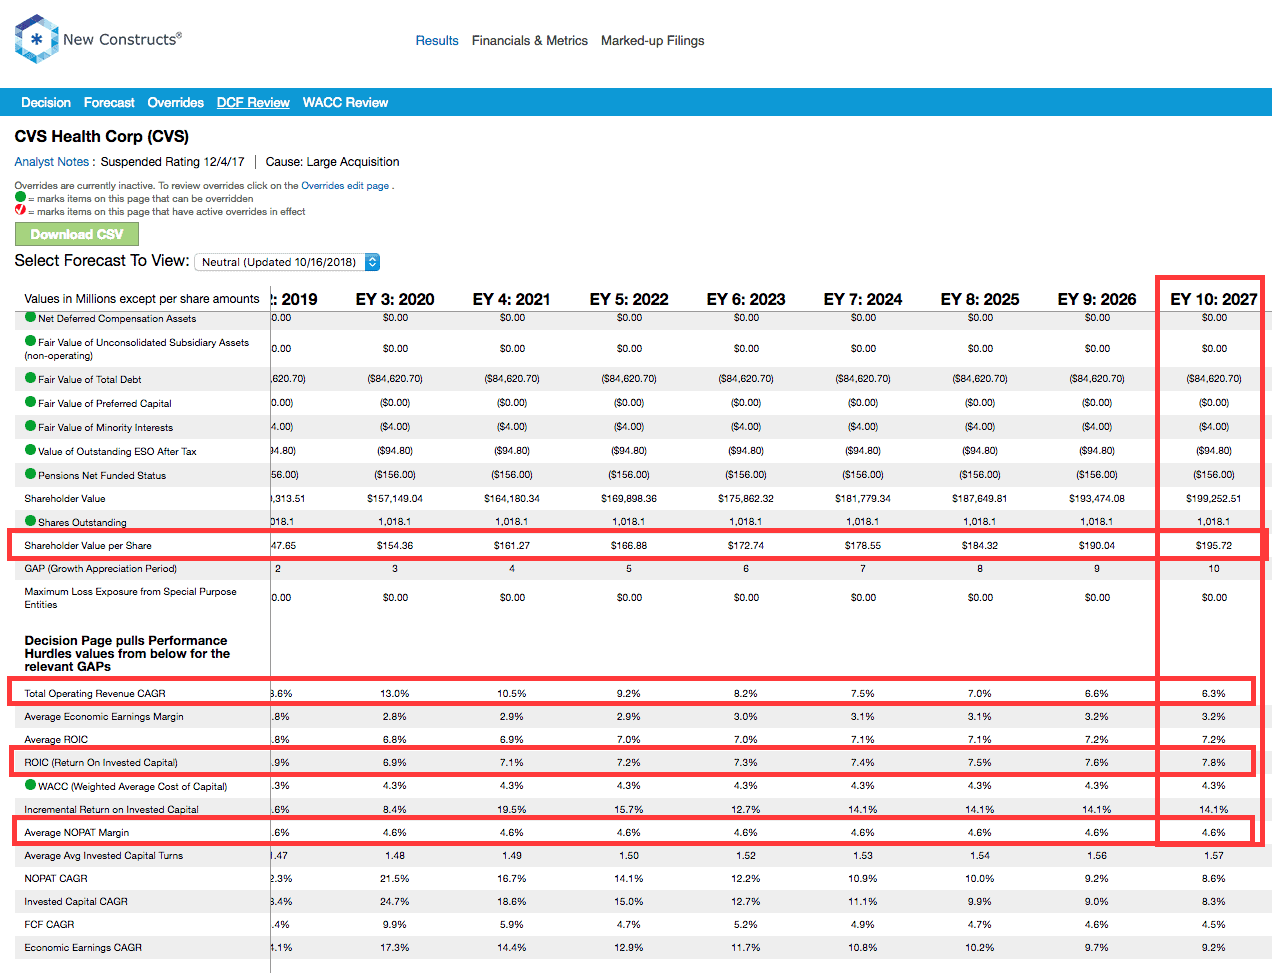This screenshot has height=973, width=1272.
Task: Click the EY 10: 2027 column header
Action: point(1214,299)
